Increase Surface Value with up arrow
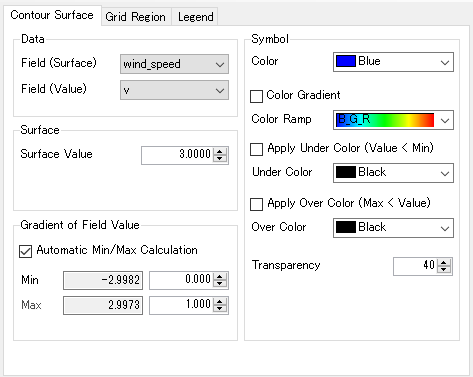Screen dimensions: 473x377 (x=220, y=152)
